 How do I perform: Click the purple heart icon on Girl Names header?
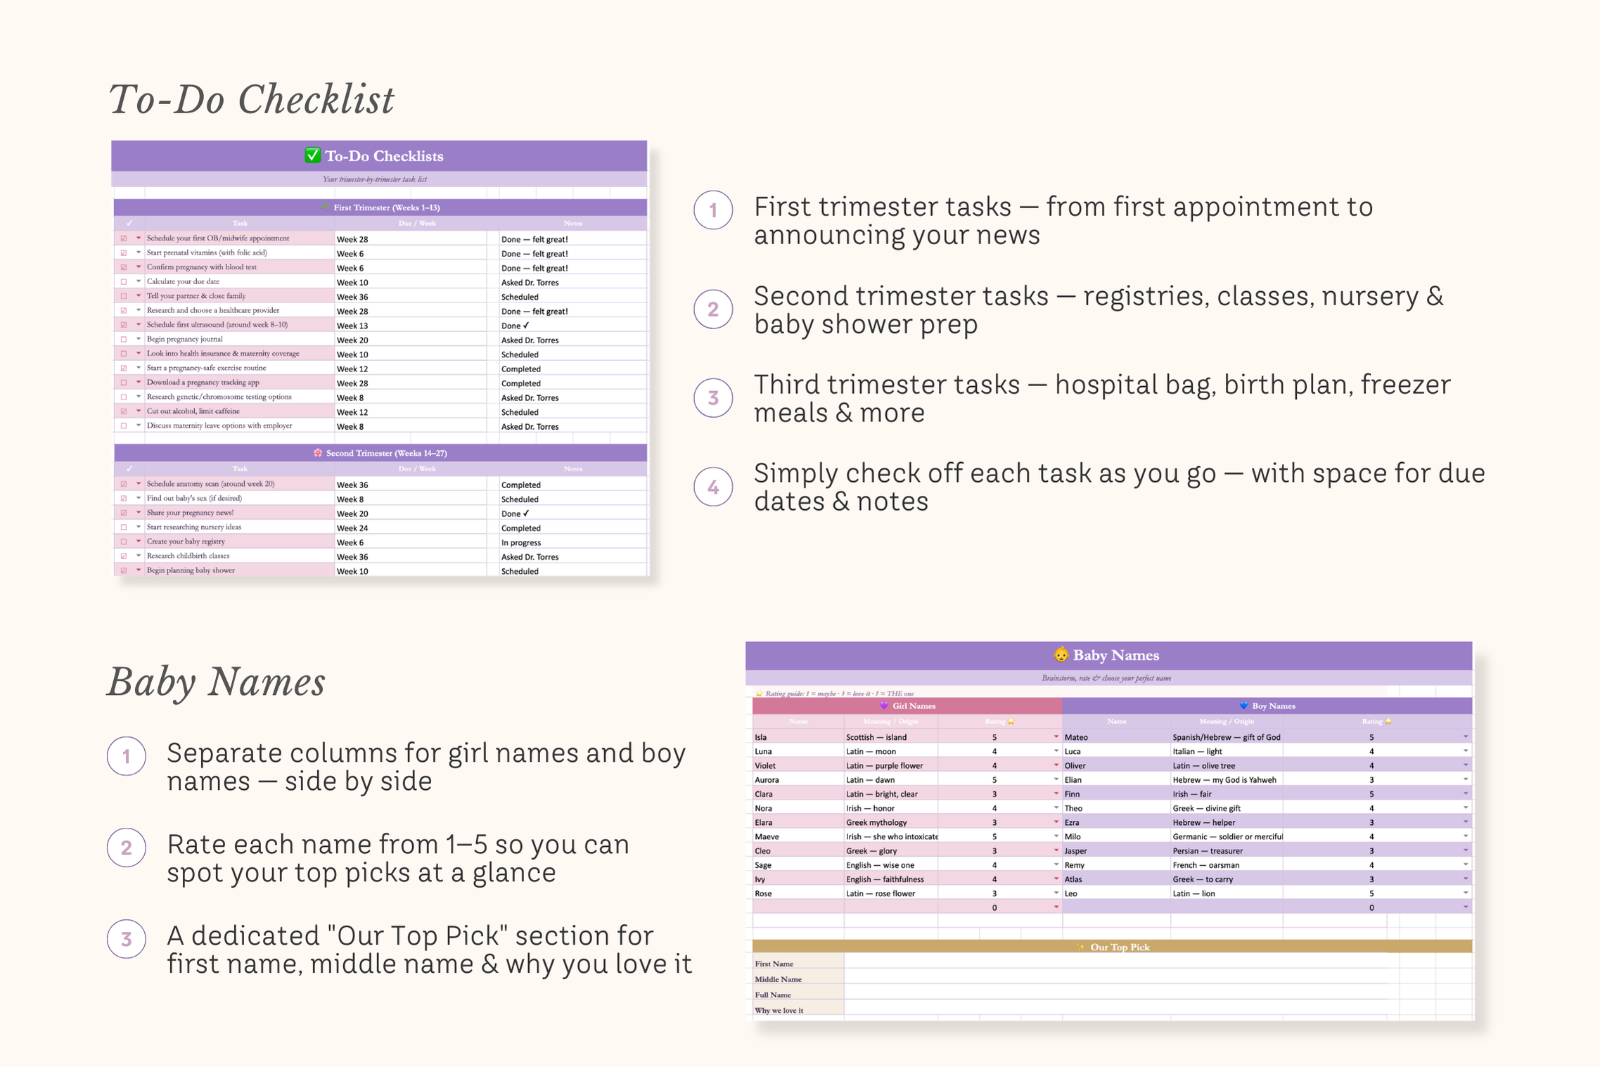point(883,706)
